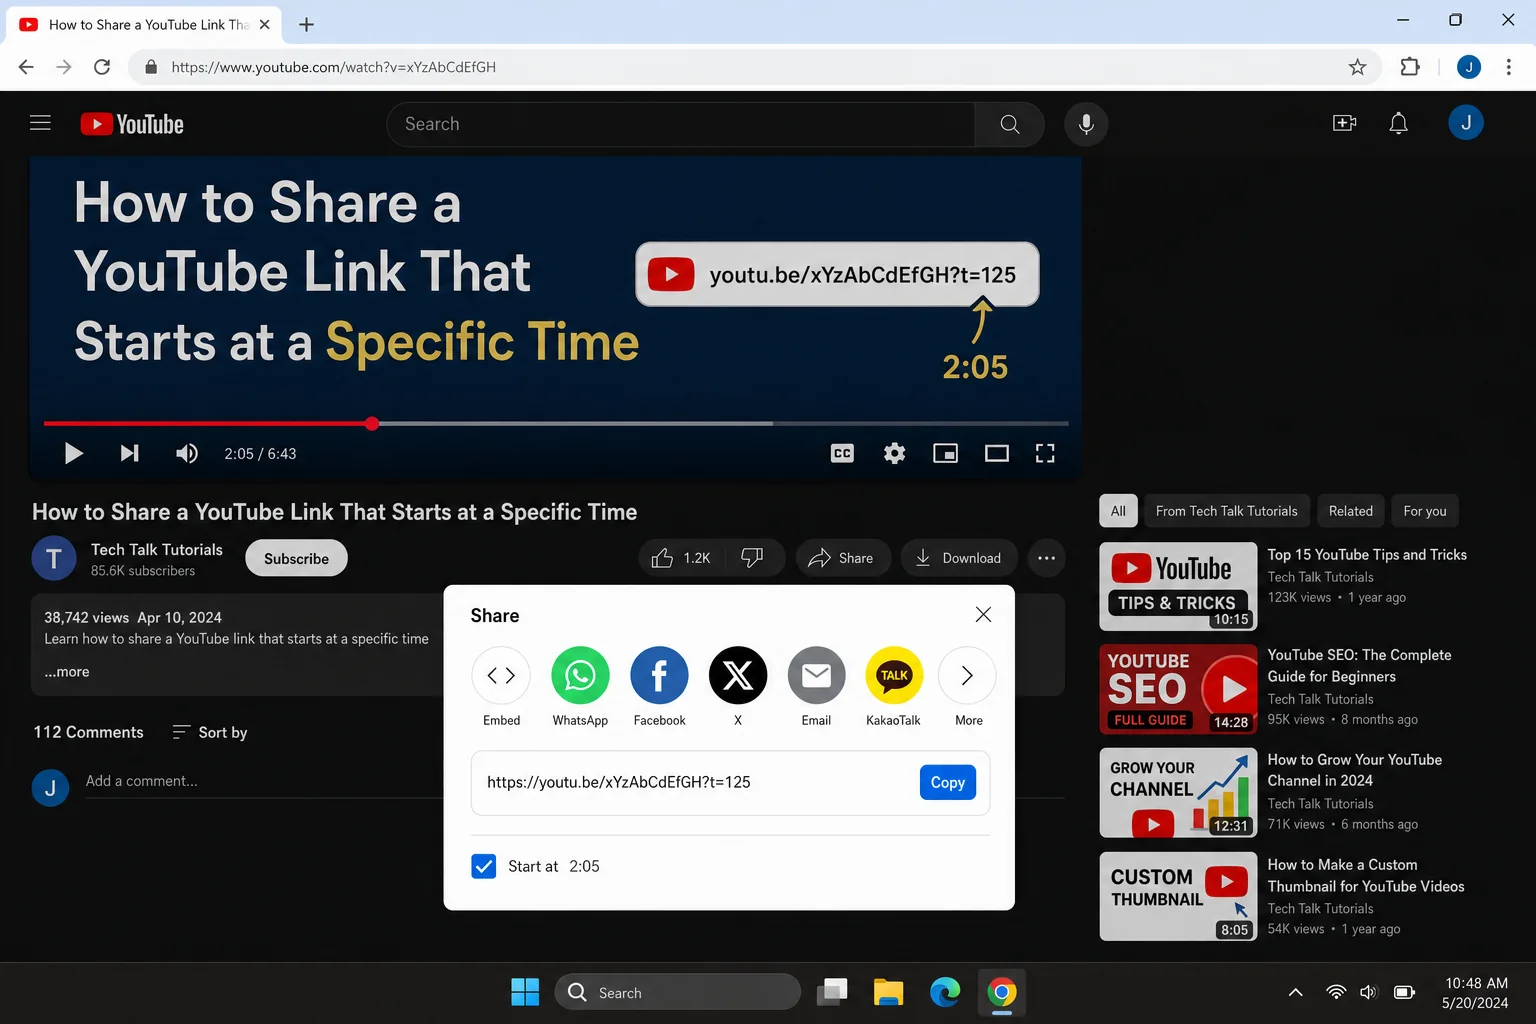Uncheck the Start at checkbox

pyautogui.click(x=483, y=866)
